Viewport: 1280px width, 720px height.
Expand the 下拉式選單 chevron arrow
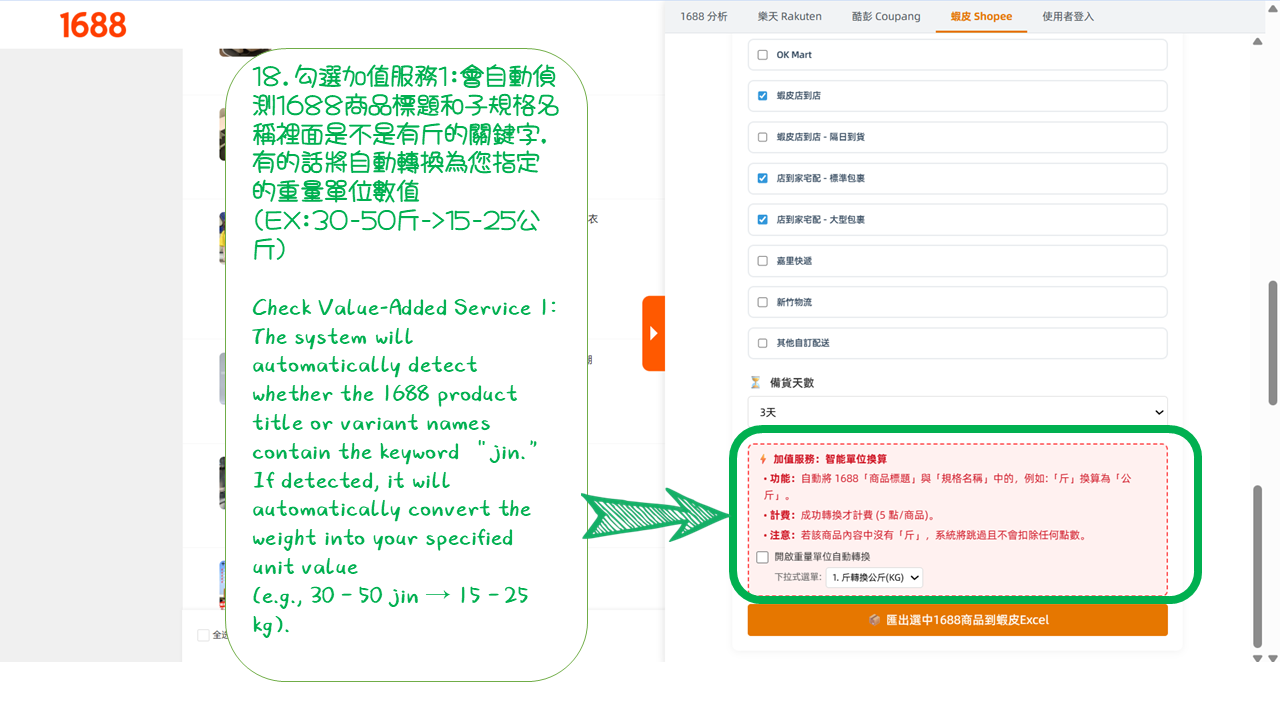coord(916,577)
